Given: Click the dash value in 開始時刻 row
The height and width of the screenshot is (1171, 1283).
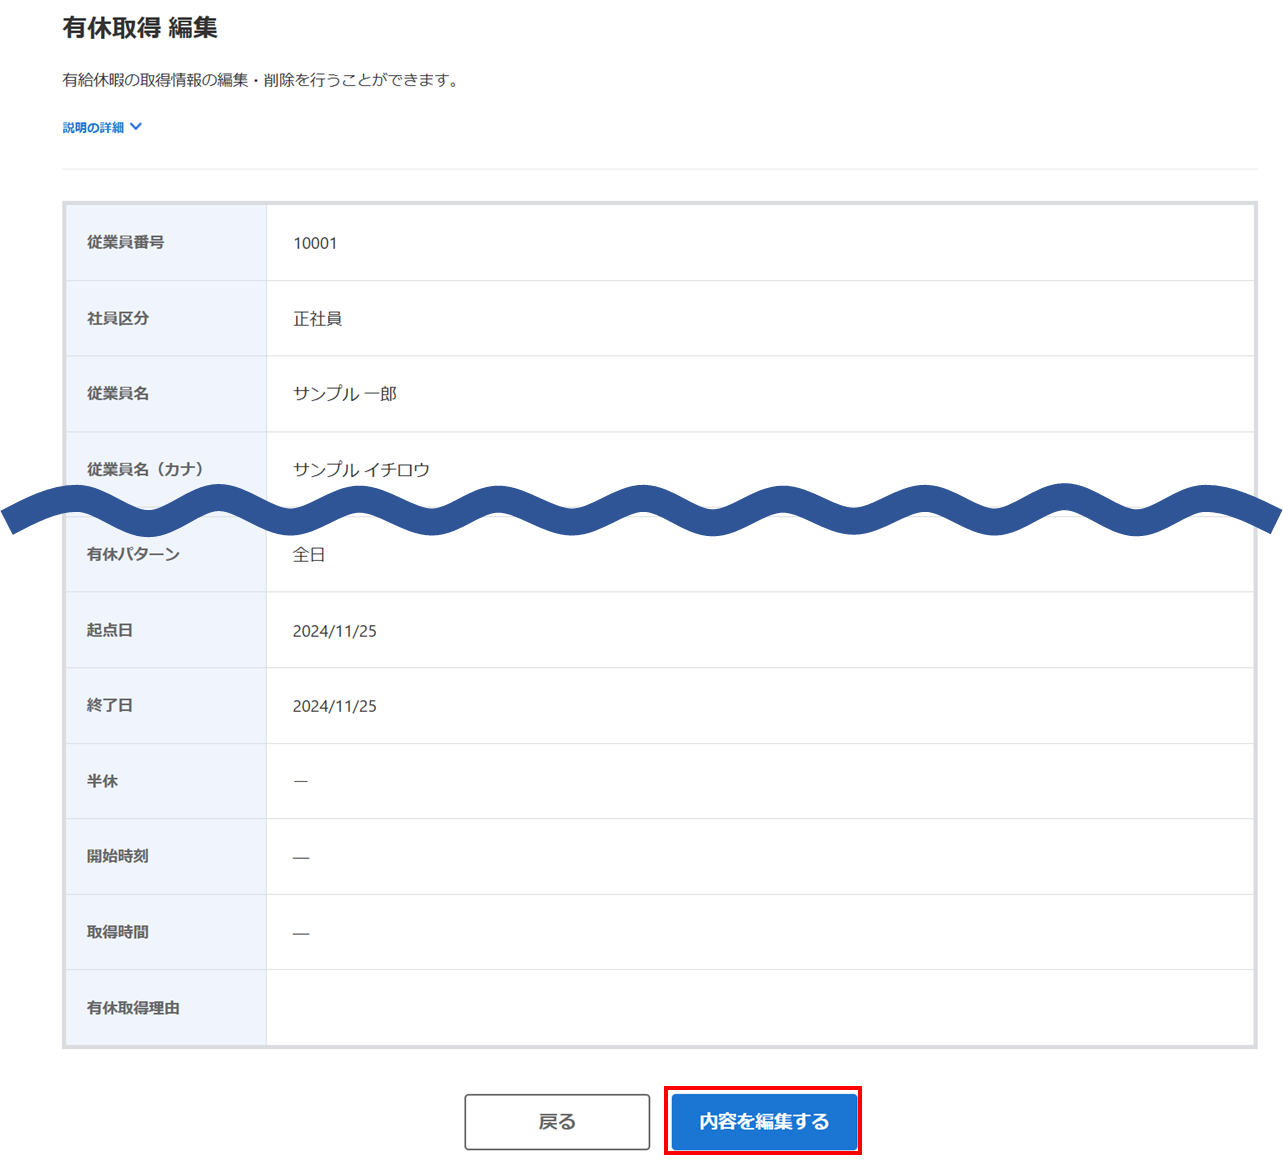Looking at the screenshot, I should click(301, 857).
